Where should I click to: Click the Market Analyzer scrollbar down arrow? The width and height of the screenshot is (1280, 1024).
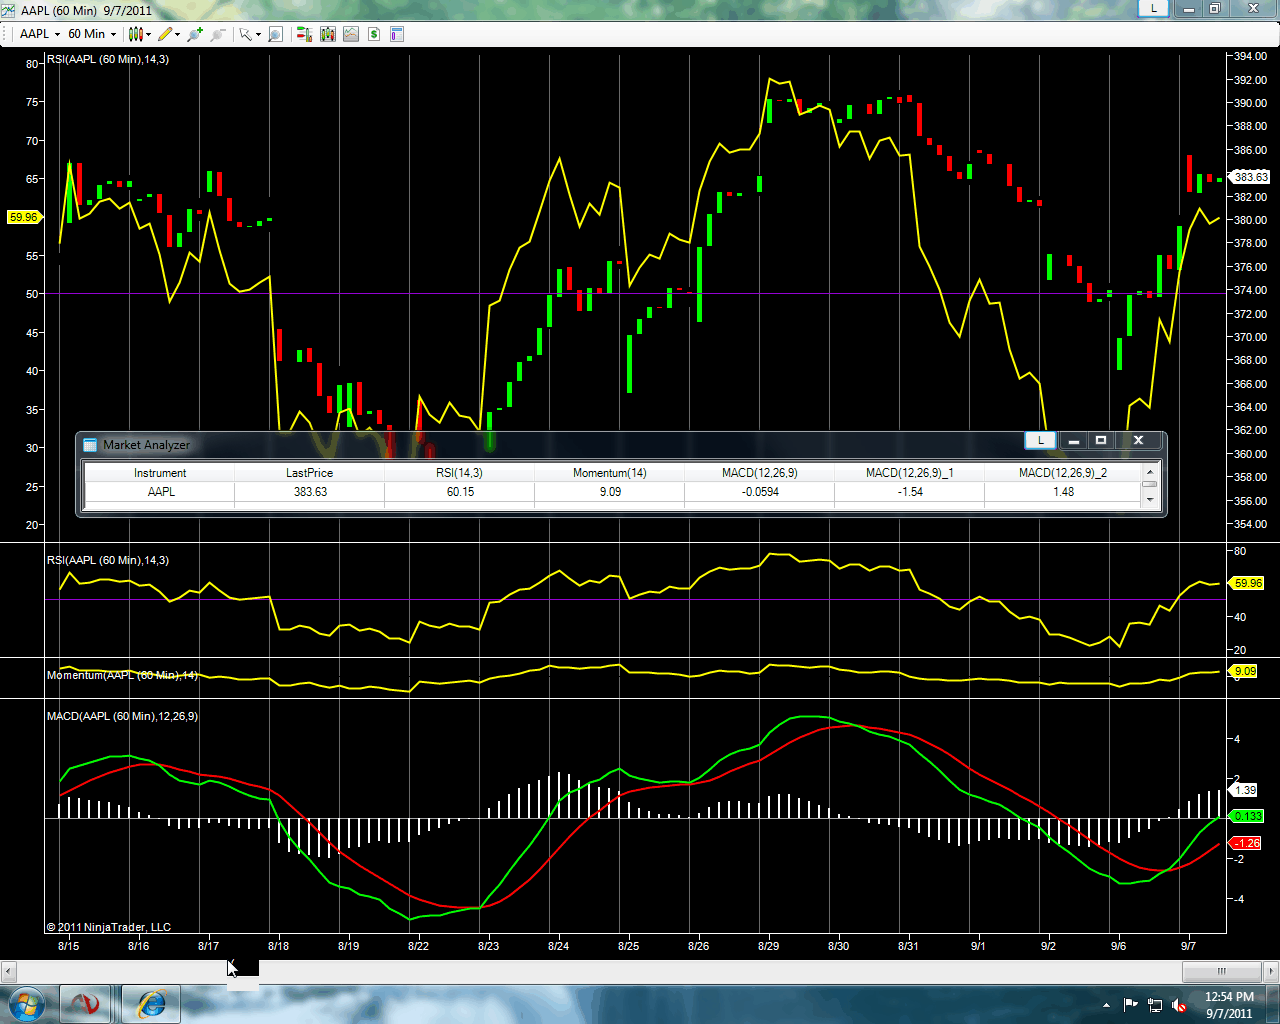coord(1150,499)
